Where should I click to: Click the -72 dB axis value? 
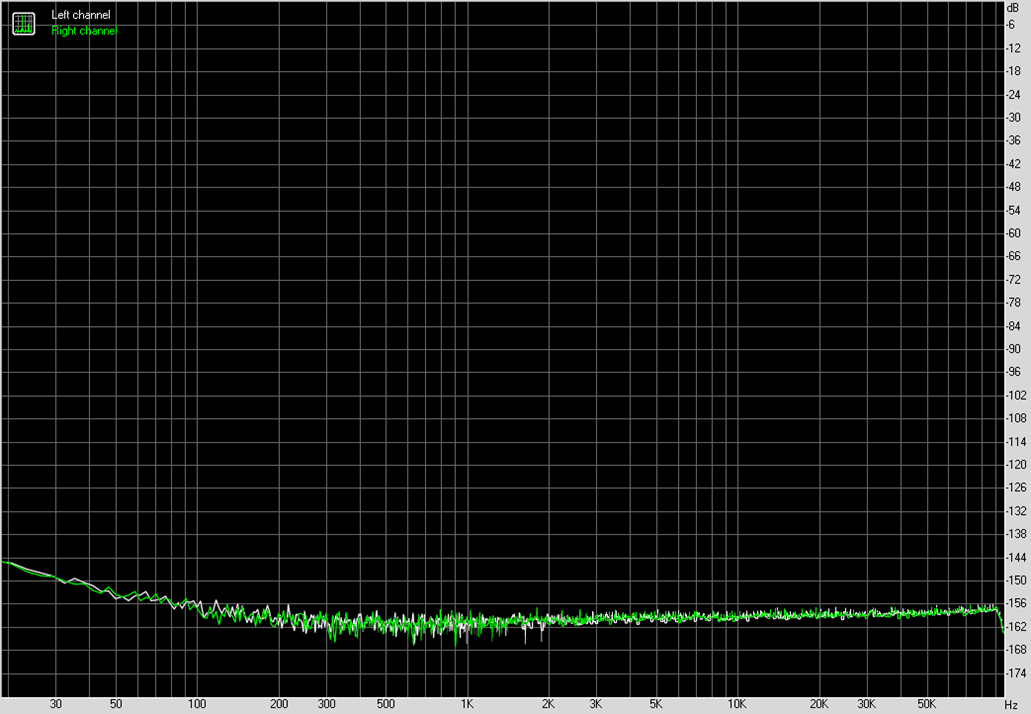1013,280
